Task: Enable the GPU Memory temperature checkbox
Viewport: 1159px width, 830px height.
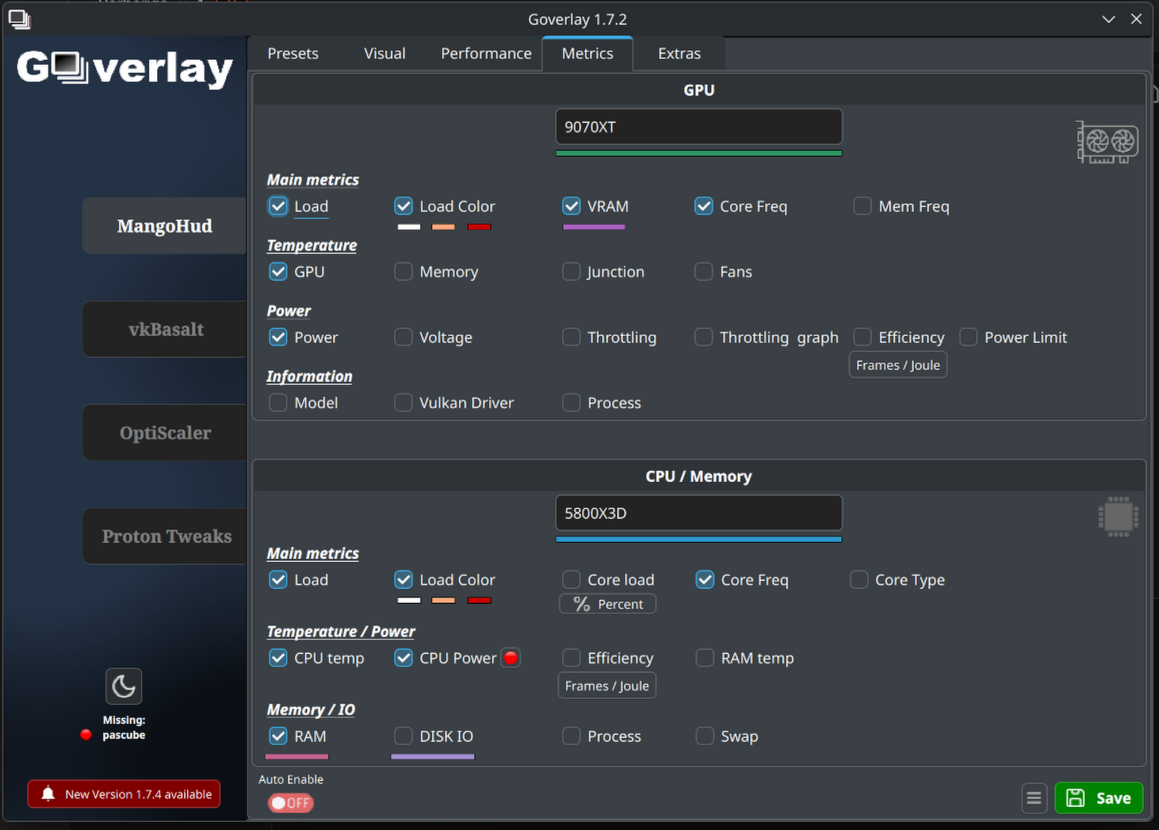Action: pyautogui.click(x=403, y=271)
